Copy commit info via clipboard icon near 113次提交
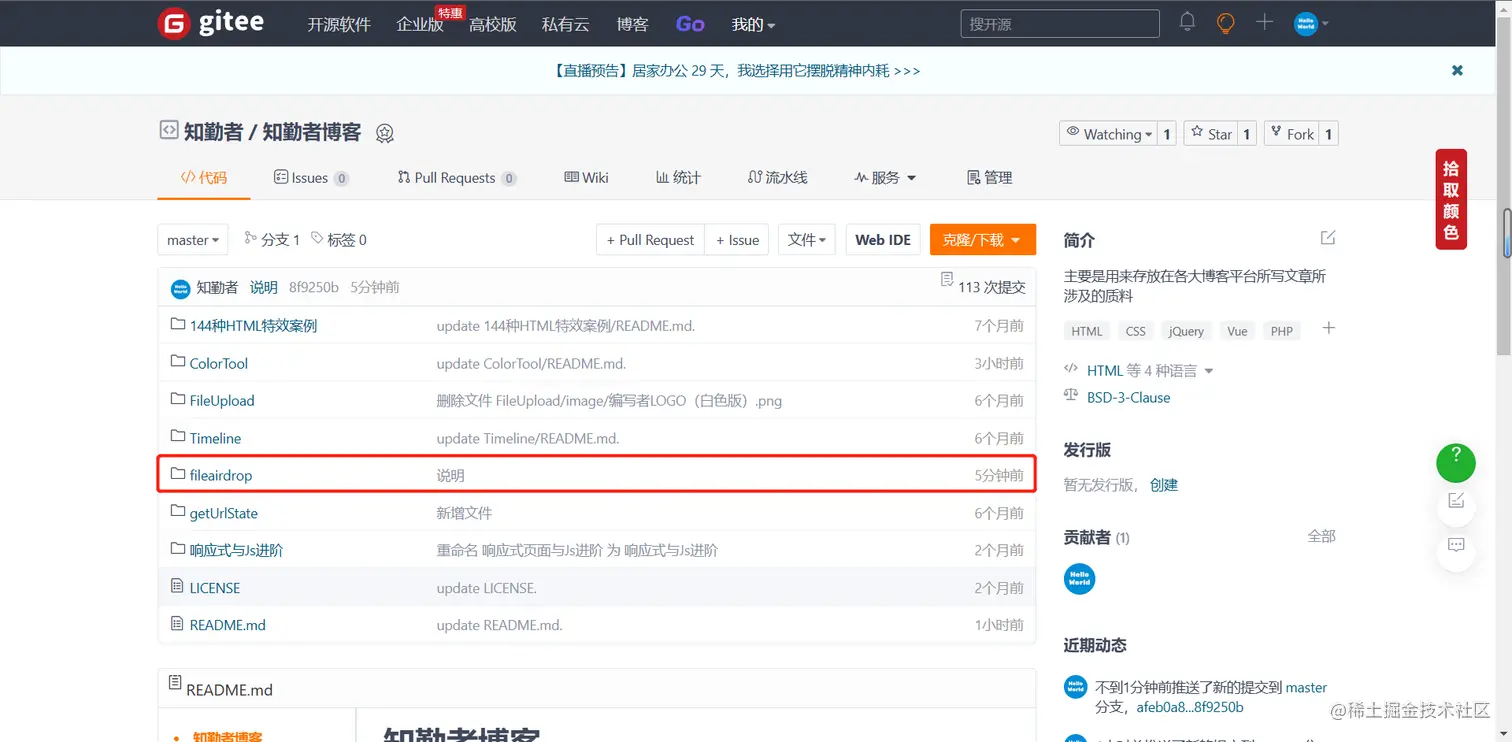This screenshot has height=742, width=1512. point(946,281)
